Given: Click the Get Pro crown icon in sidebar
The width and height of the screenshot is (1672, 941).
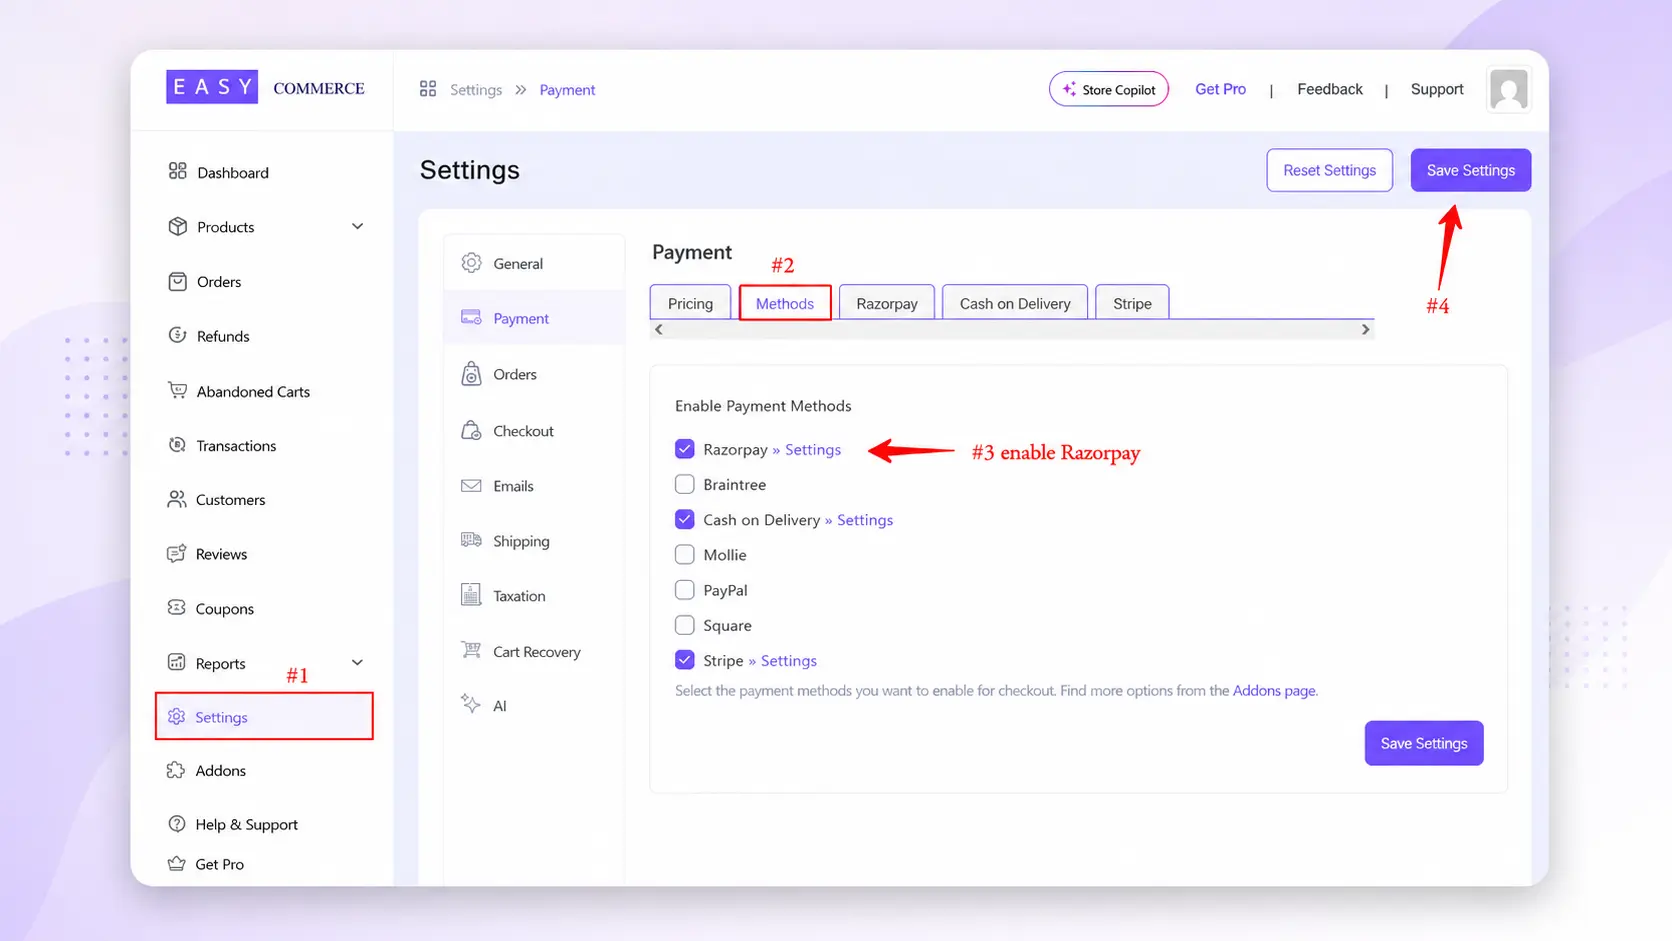Looking at the screenshot, I should point(177,864).
